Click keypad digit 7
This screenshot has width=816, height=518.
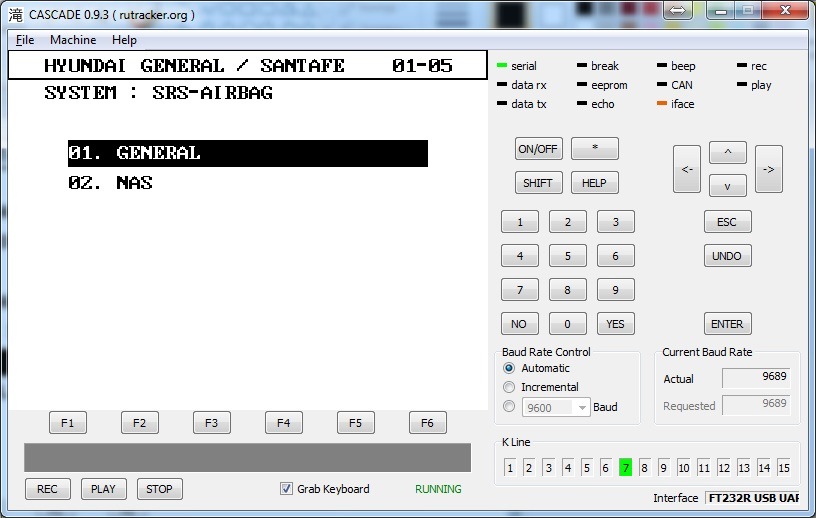pyautogui.click(x=520, y=289)
